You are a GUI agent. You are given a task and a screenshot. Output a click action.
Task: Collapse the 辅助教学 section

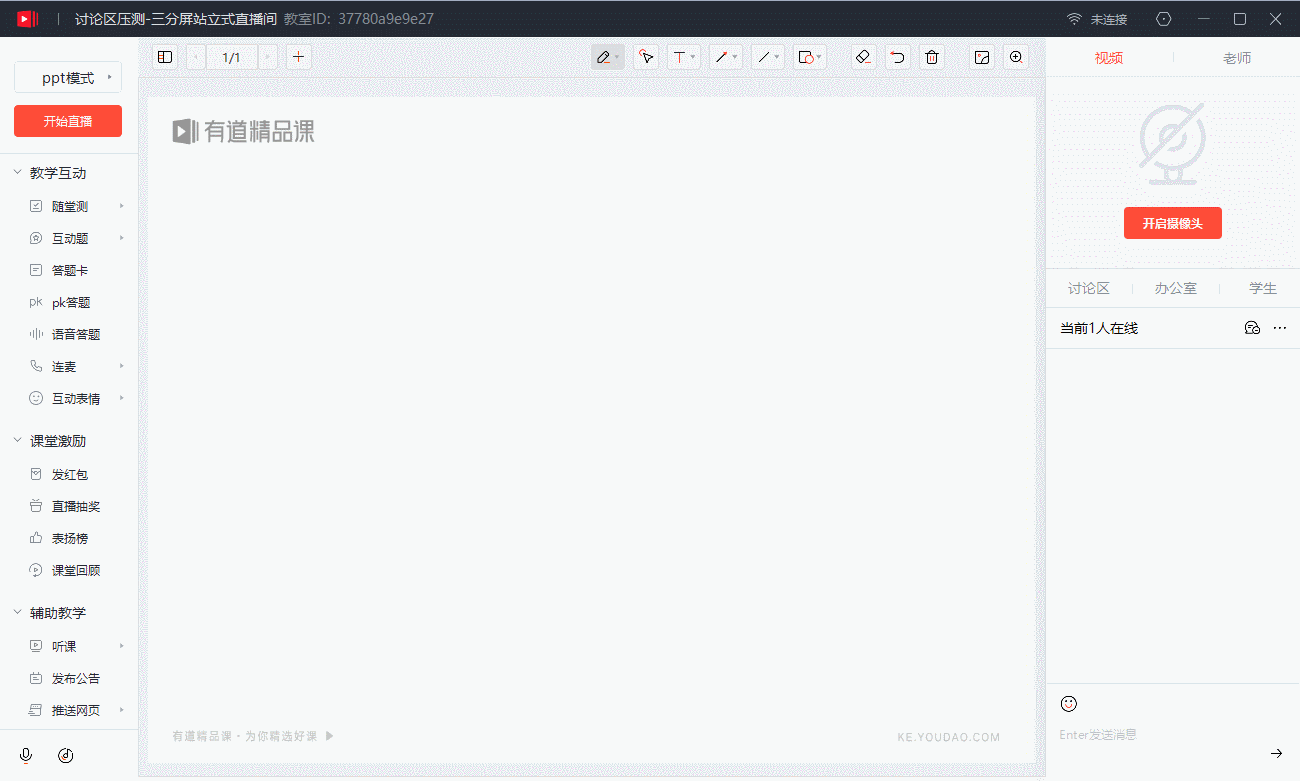click(17, 613)
